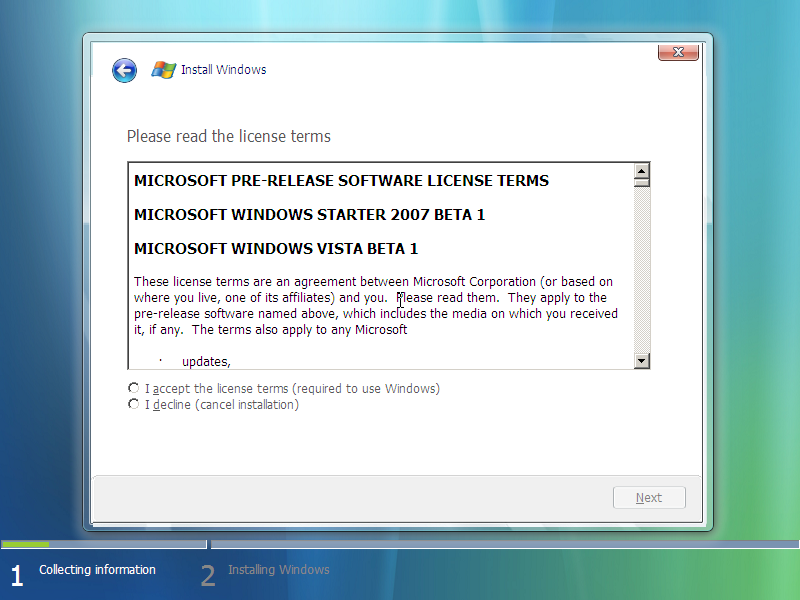
Task: Click "MICROSOFT PRE-RELEASE SOFTWARE LICENSE TERMS" heading
Action: pos(341,181)
